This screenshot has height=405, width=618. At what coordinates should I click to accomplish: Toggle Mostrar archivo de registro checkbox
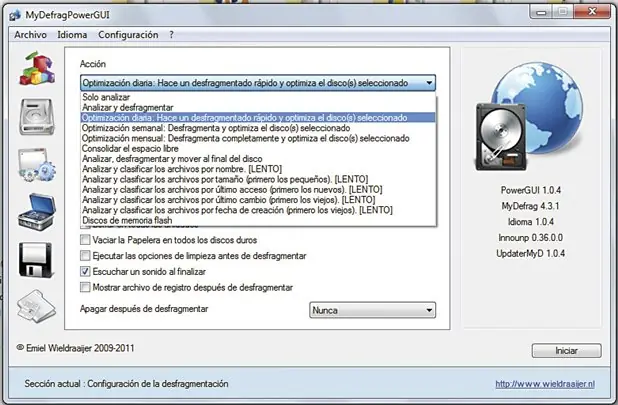pyautogui.click(x=85, y=287)
